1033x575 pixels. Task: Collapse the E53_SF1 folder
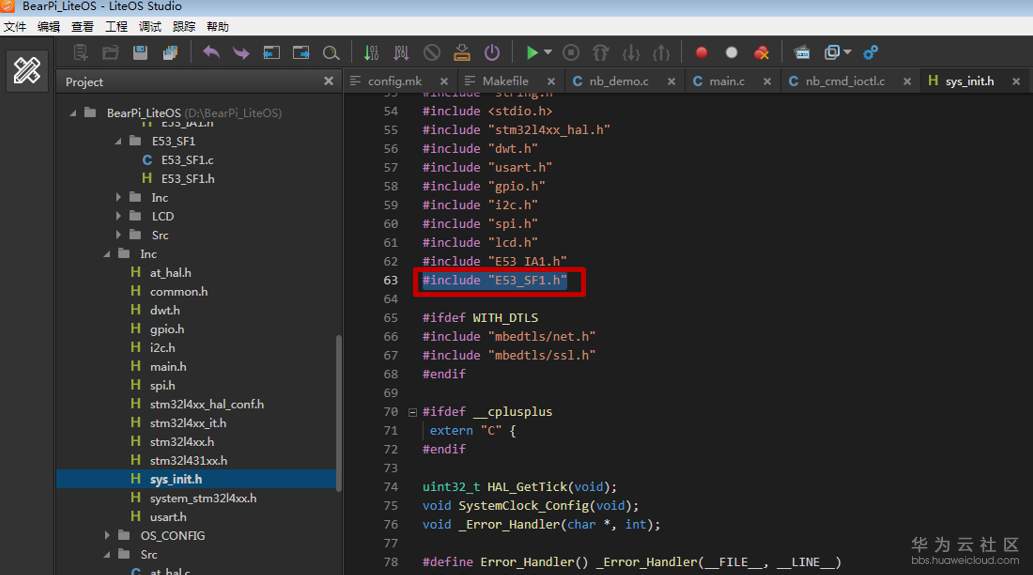tap(118, 141)
